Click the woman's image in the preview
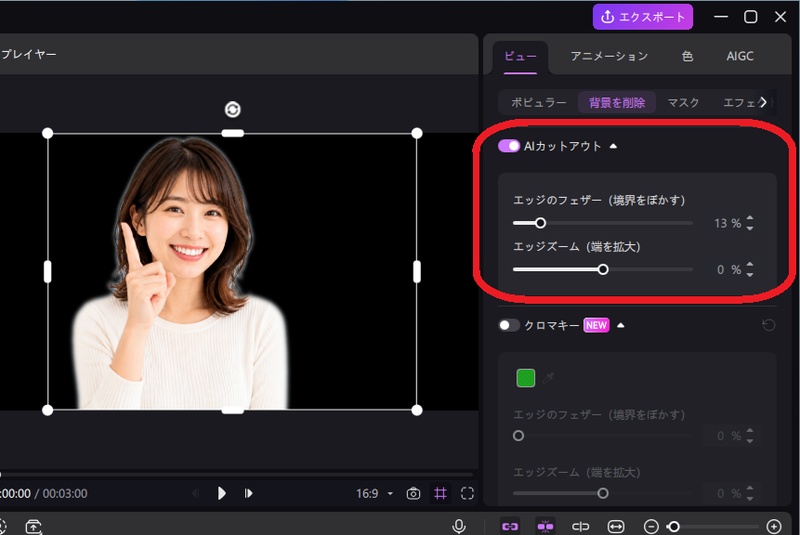 point(180,273)
